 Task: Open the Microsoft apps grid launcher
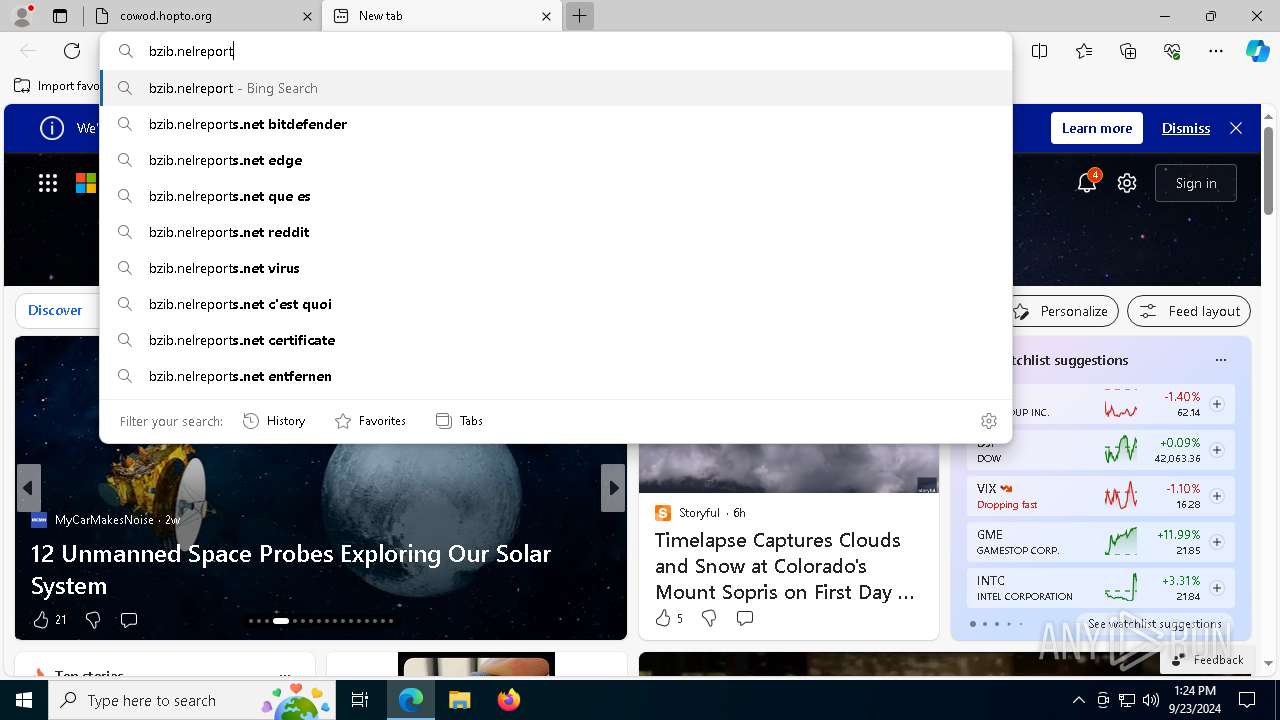[x=48, y=183]
